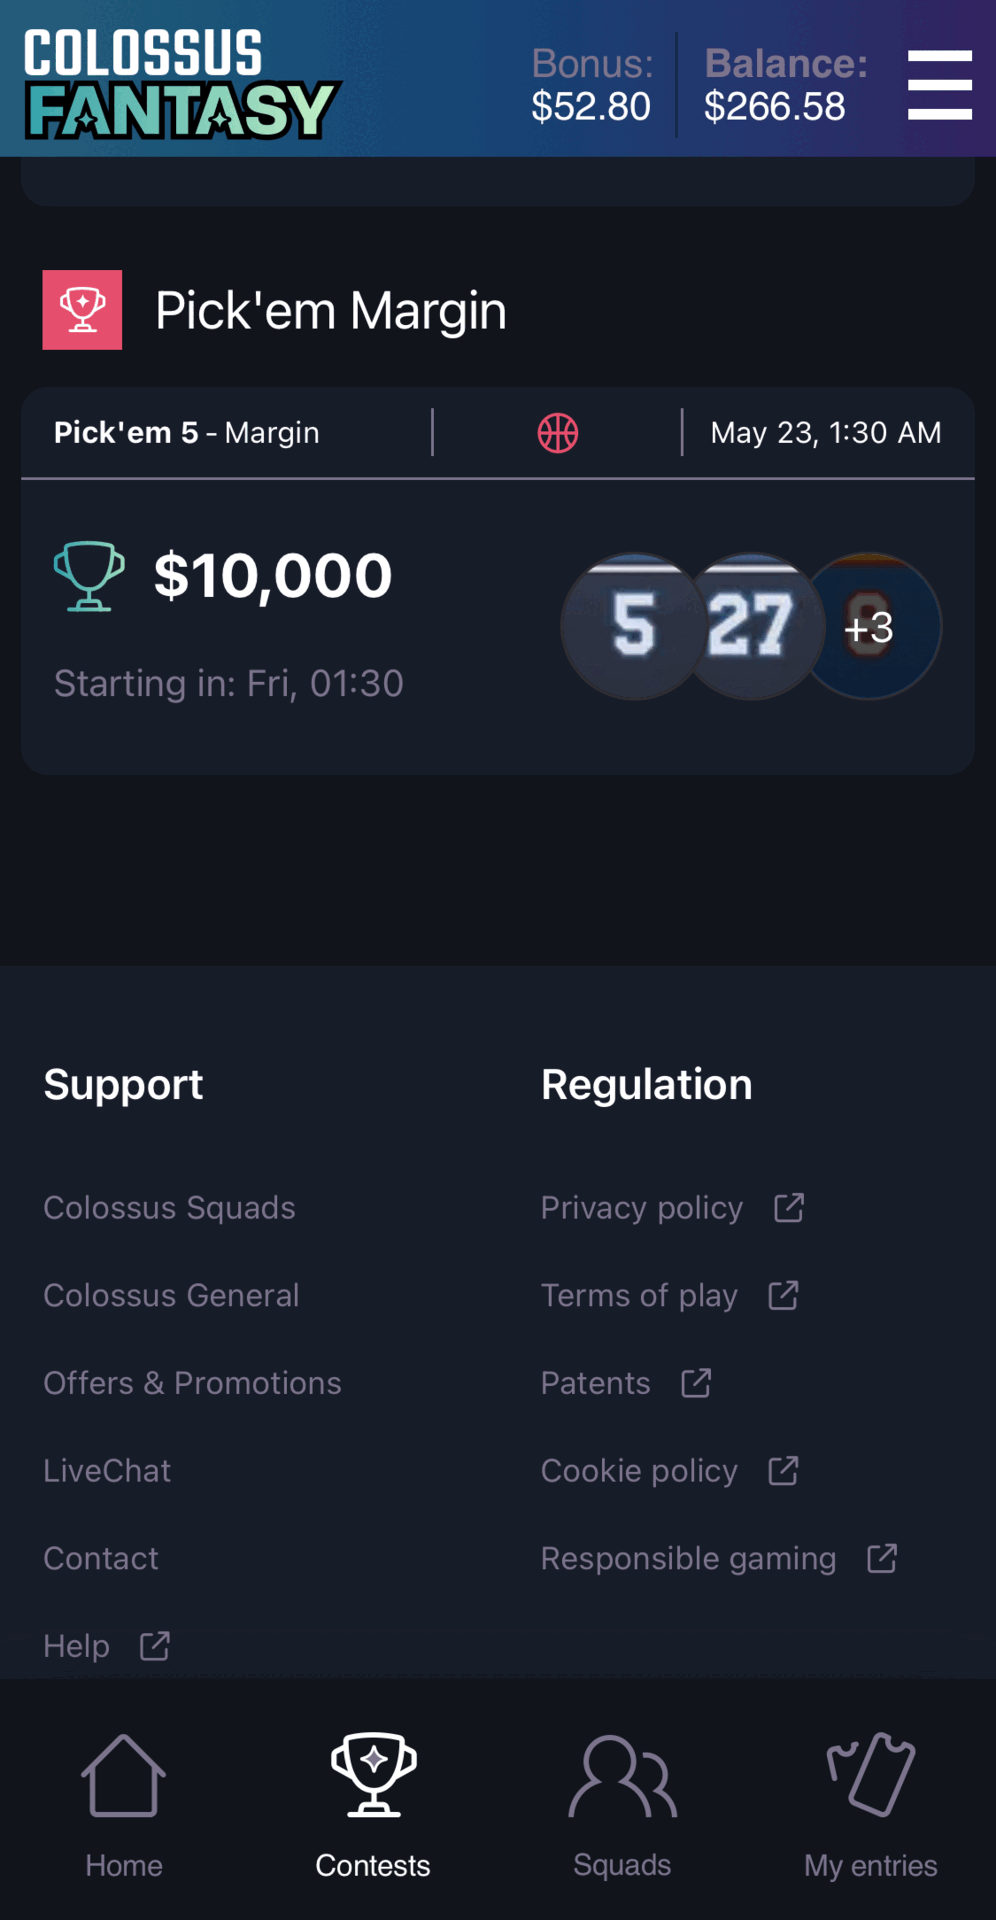Open Offers & Promotions

coord(192,1383)
